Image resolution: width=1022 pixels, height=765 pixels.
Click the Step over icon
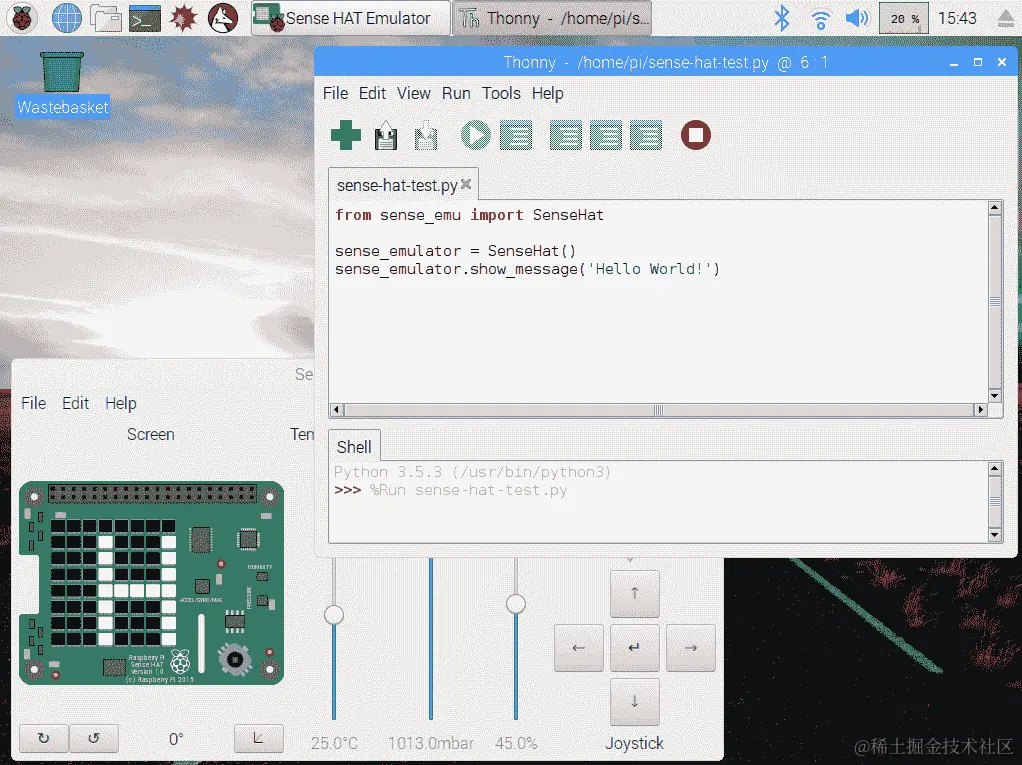coord(566,136)
